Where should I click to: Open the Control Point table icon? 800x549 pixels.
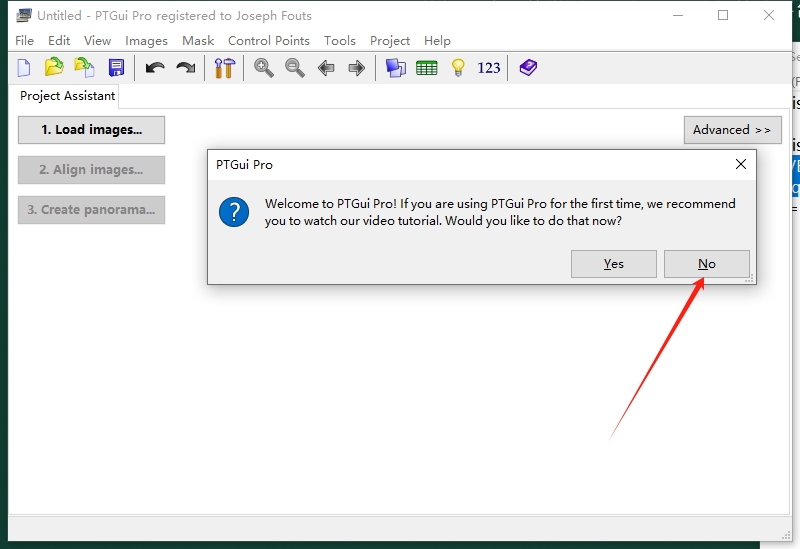click(x=427, y=68)
